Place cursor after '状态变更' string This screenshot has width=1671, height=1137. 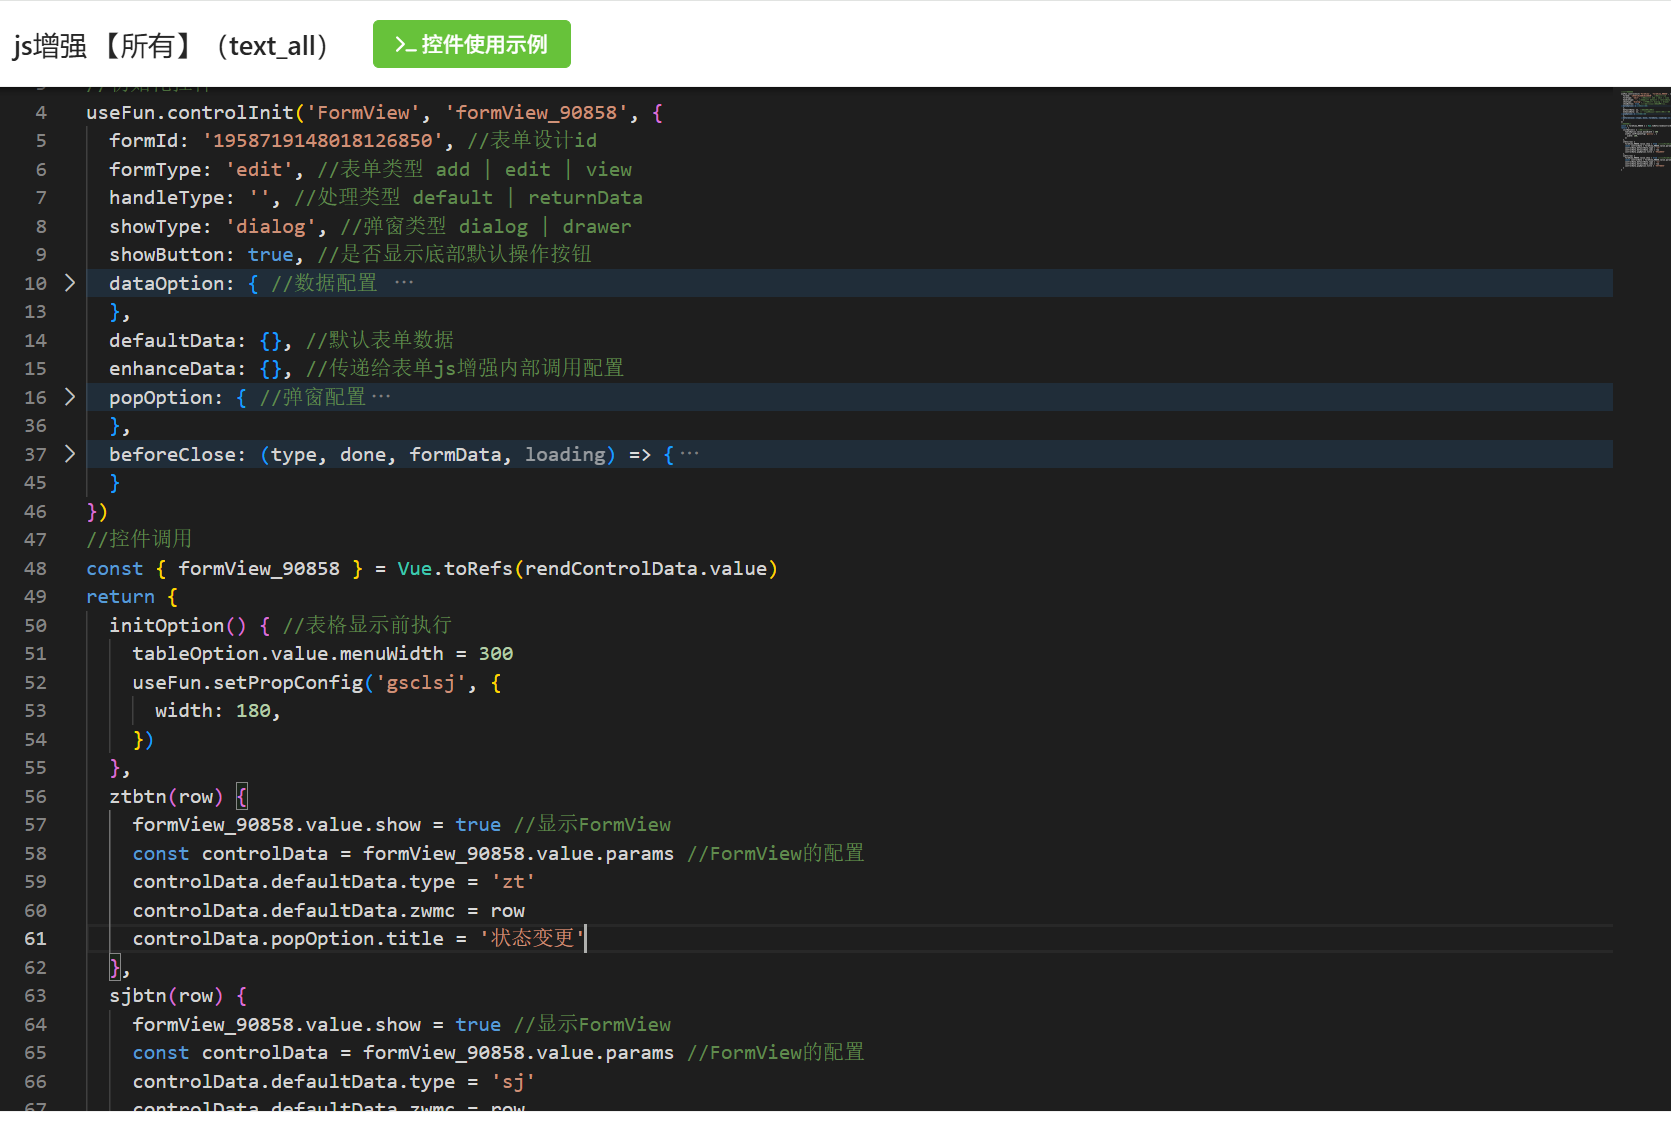[585, 939]
